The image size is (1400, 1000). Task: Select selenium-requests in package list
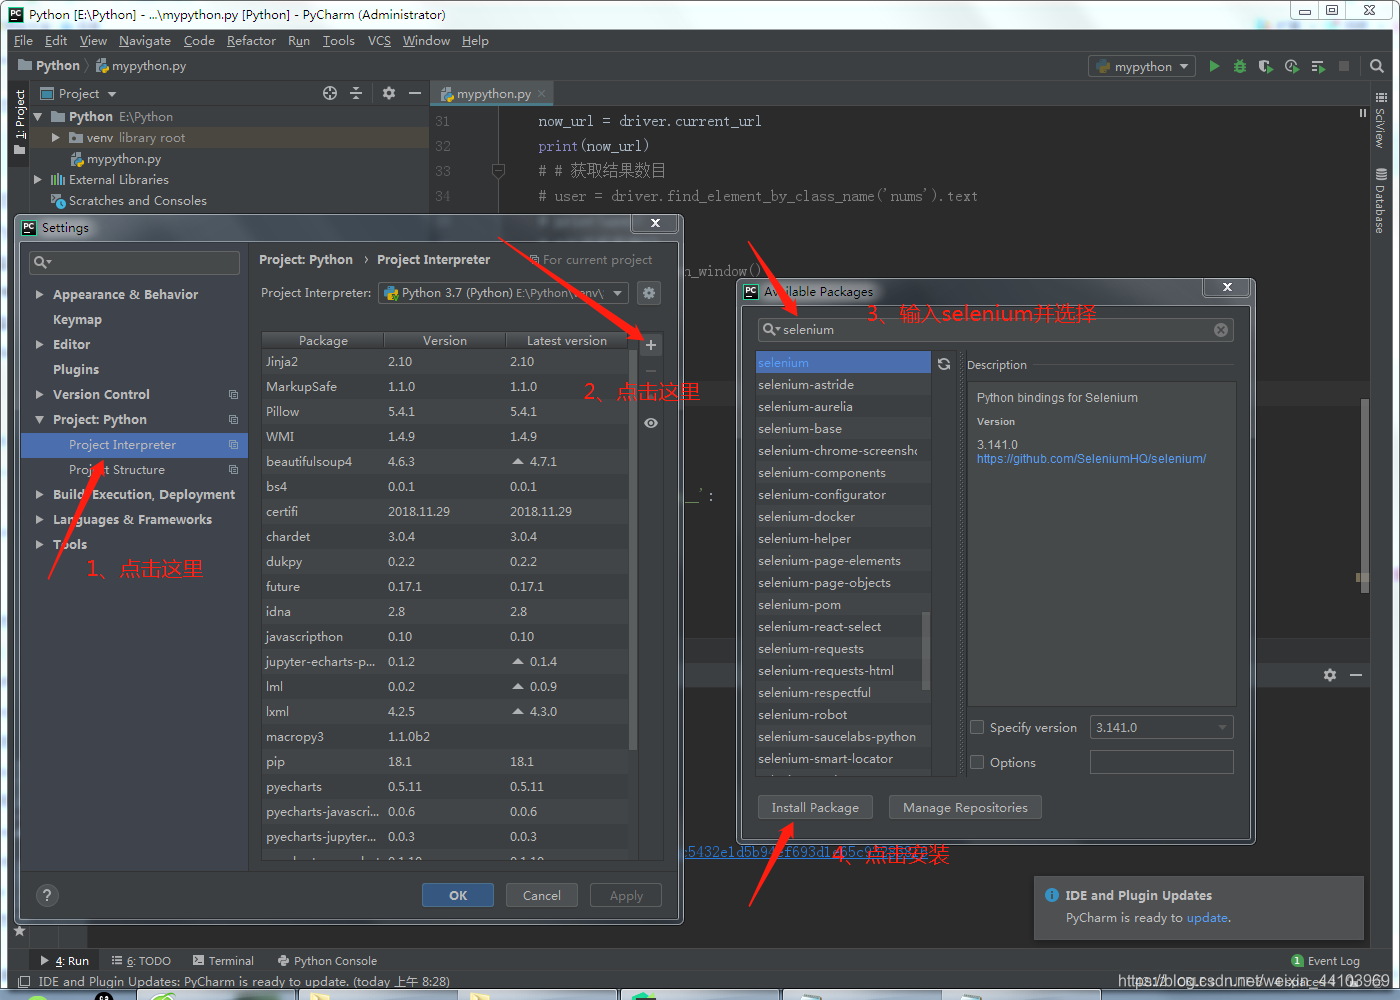(843, 649)
